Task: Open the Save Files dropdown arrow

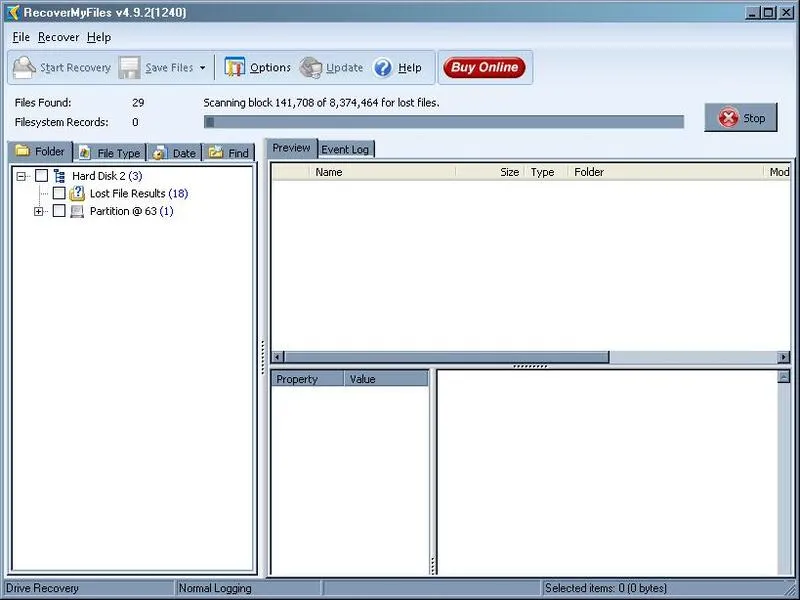Action: click(x=203, y=68)
